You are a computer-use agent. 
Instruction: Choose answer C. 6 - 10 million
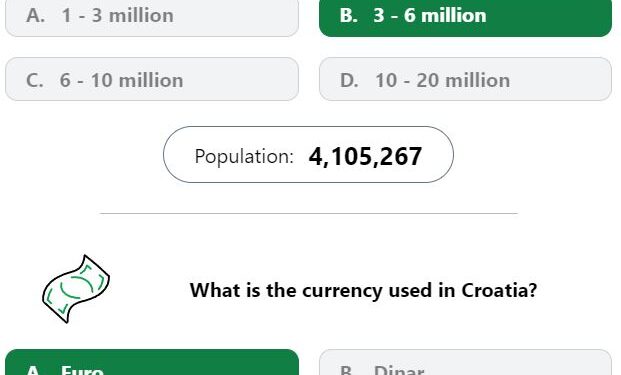152,79
